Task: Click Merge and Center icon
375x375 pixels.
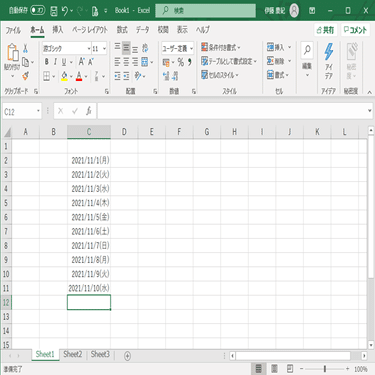Action: (145, 62)
